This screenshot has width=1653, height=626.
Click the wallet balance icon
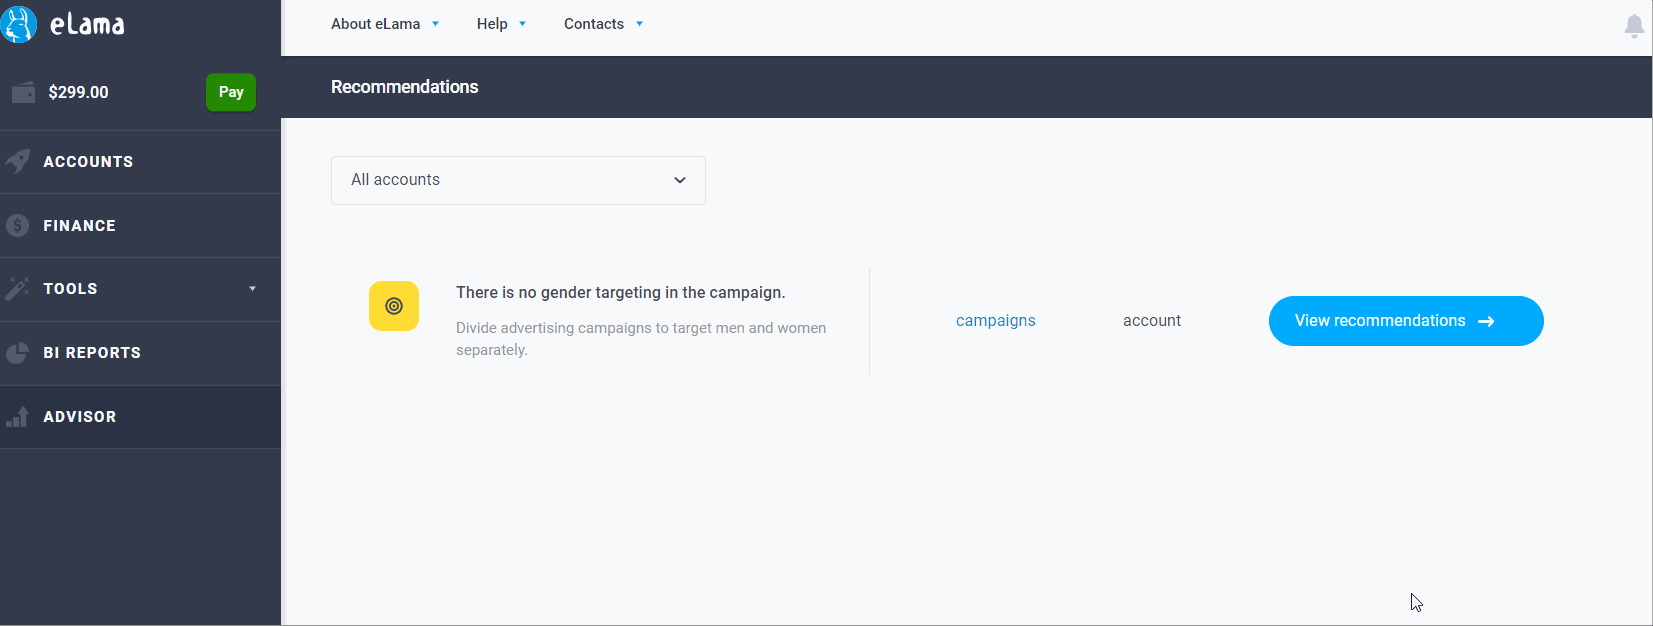click(x=23, y=93)
